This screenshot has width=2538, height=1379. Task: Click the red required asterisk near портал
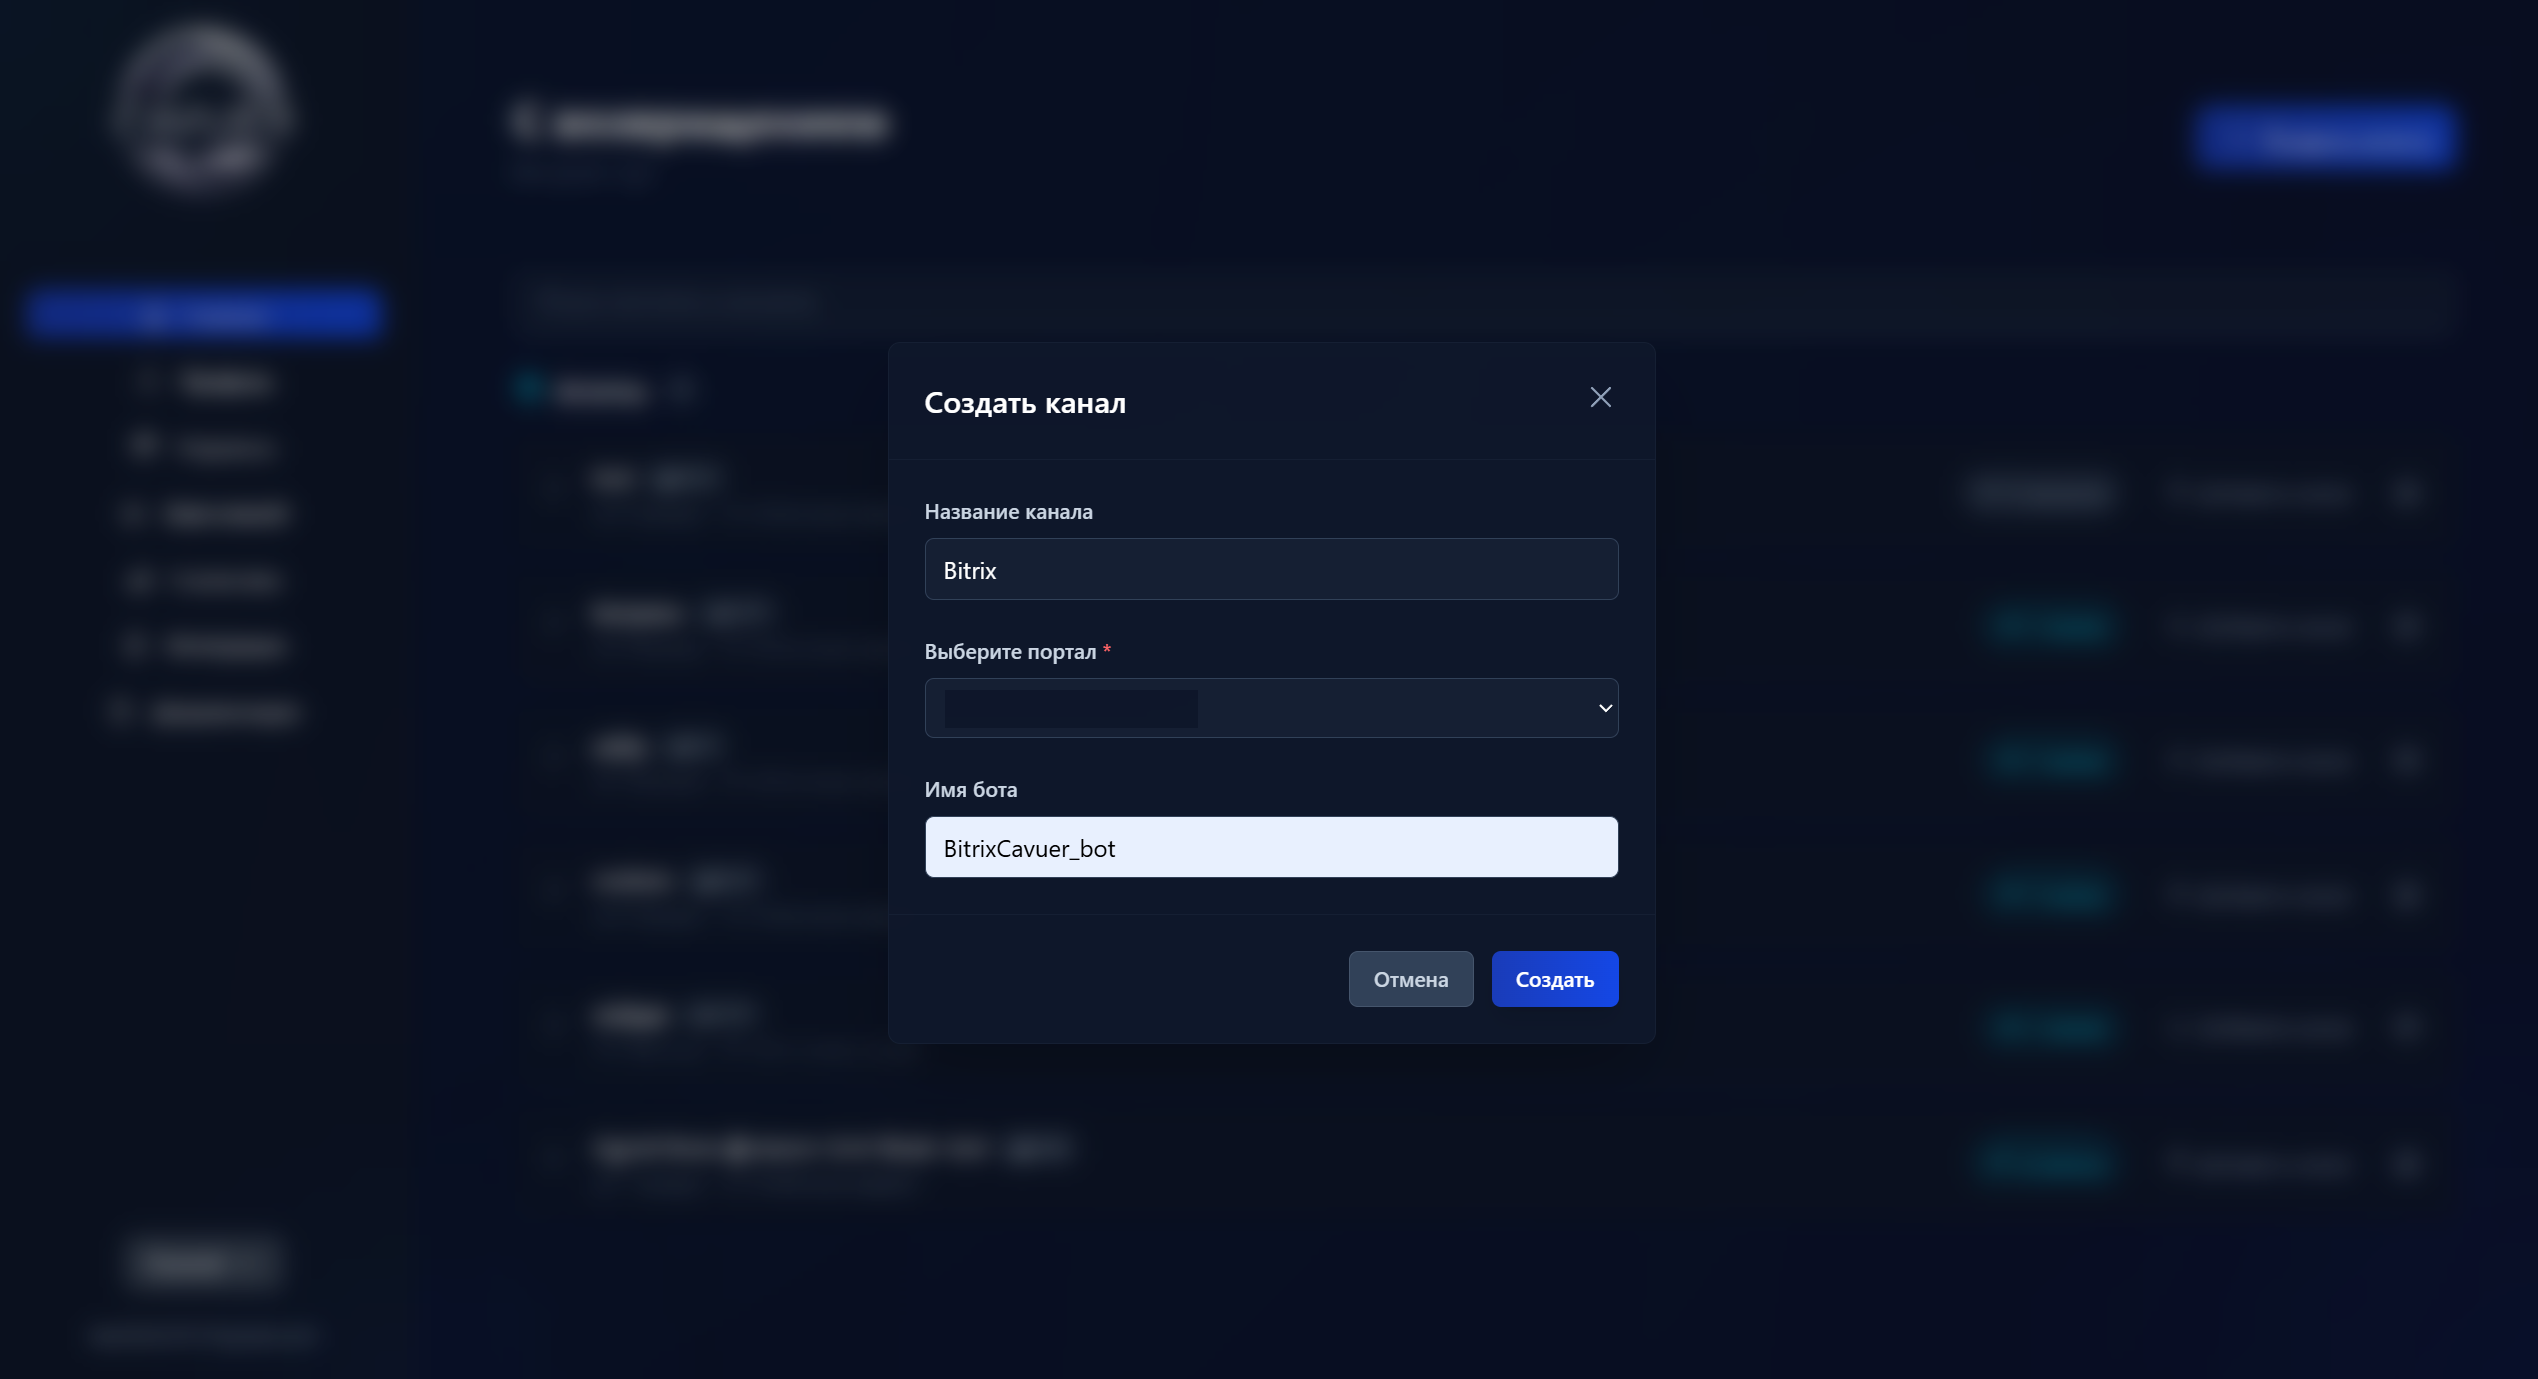1107,650
